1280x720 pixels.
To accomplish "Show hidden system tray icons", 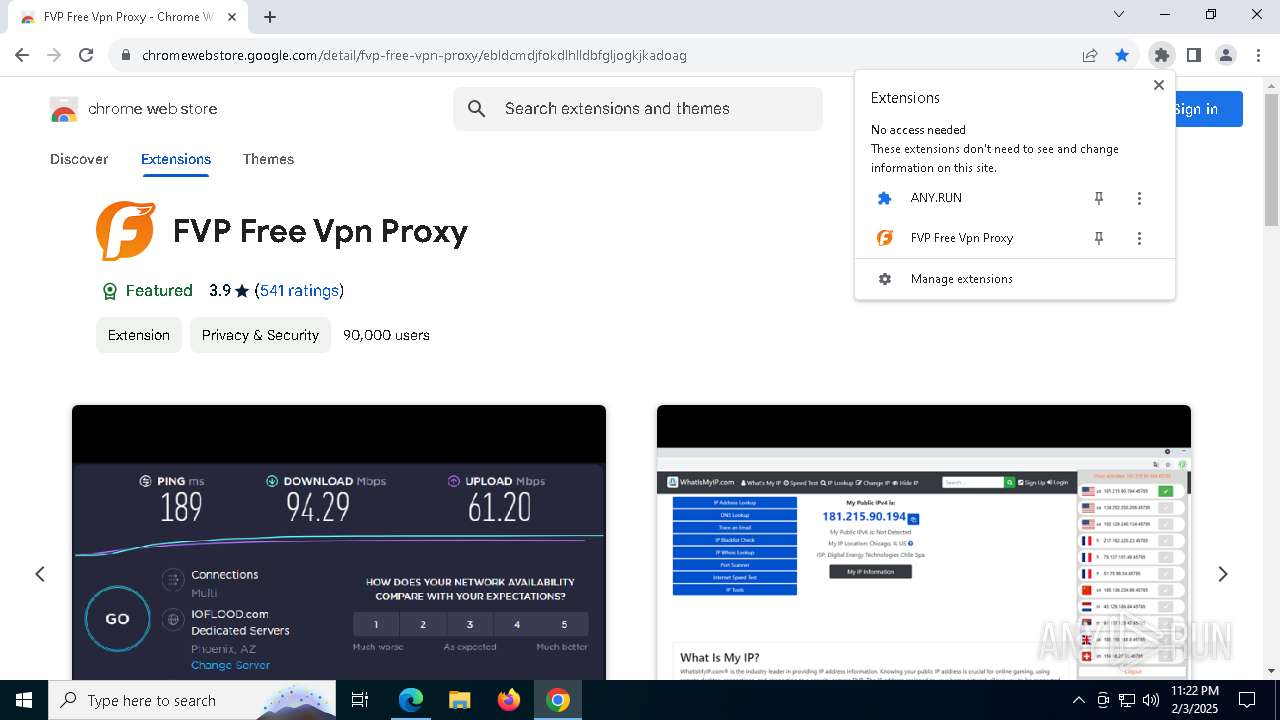I will 1078,700.
